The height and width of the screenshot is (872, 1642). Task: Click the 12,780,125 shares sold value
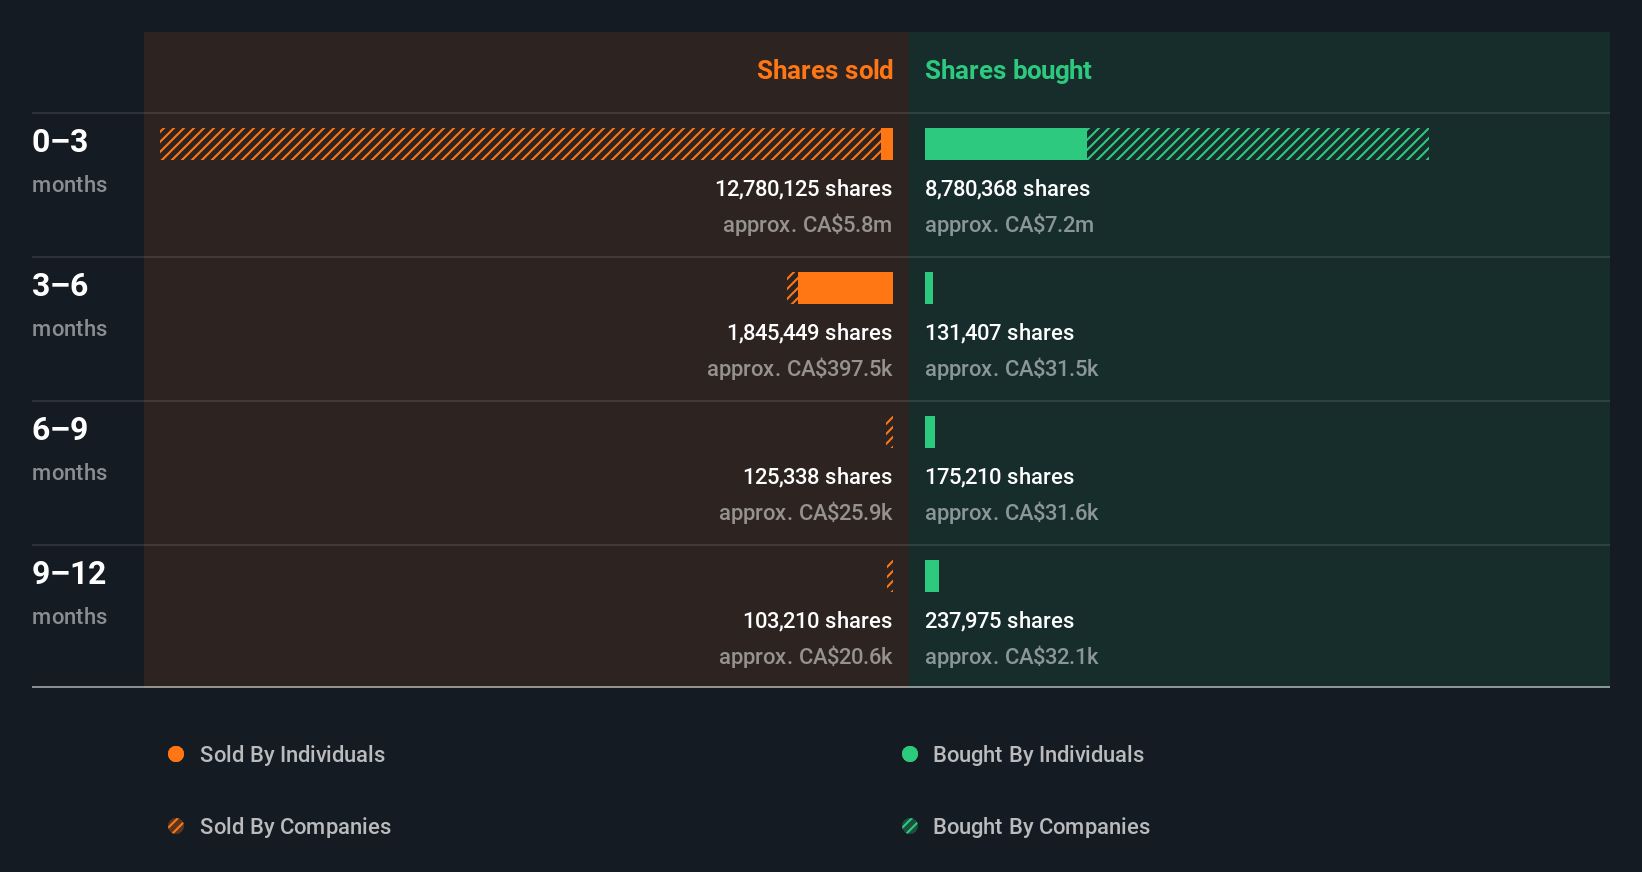click(803, 188)
